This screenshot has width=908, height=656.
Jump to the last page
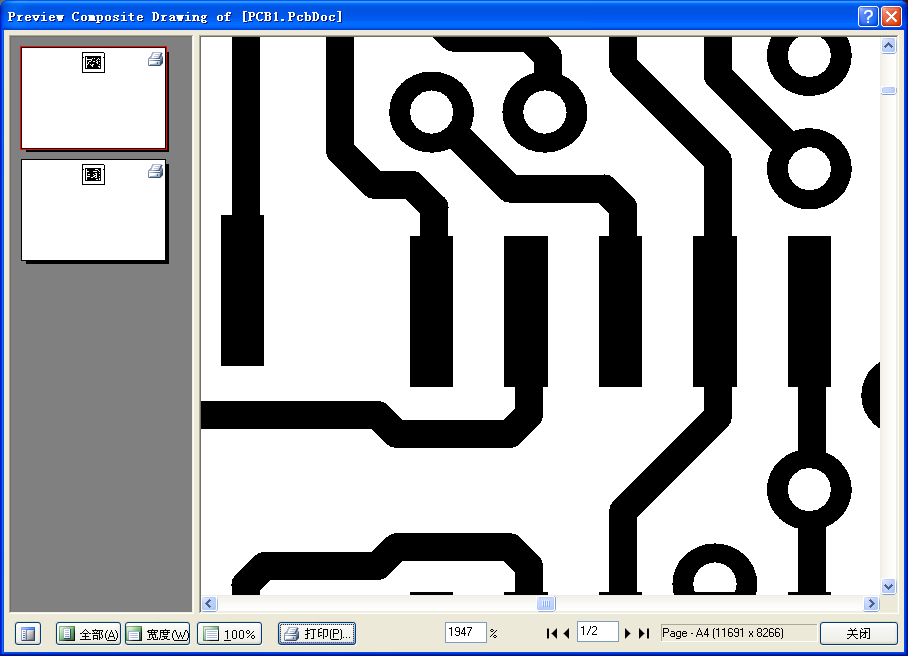tap(644, 633)
